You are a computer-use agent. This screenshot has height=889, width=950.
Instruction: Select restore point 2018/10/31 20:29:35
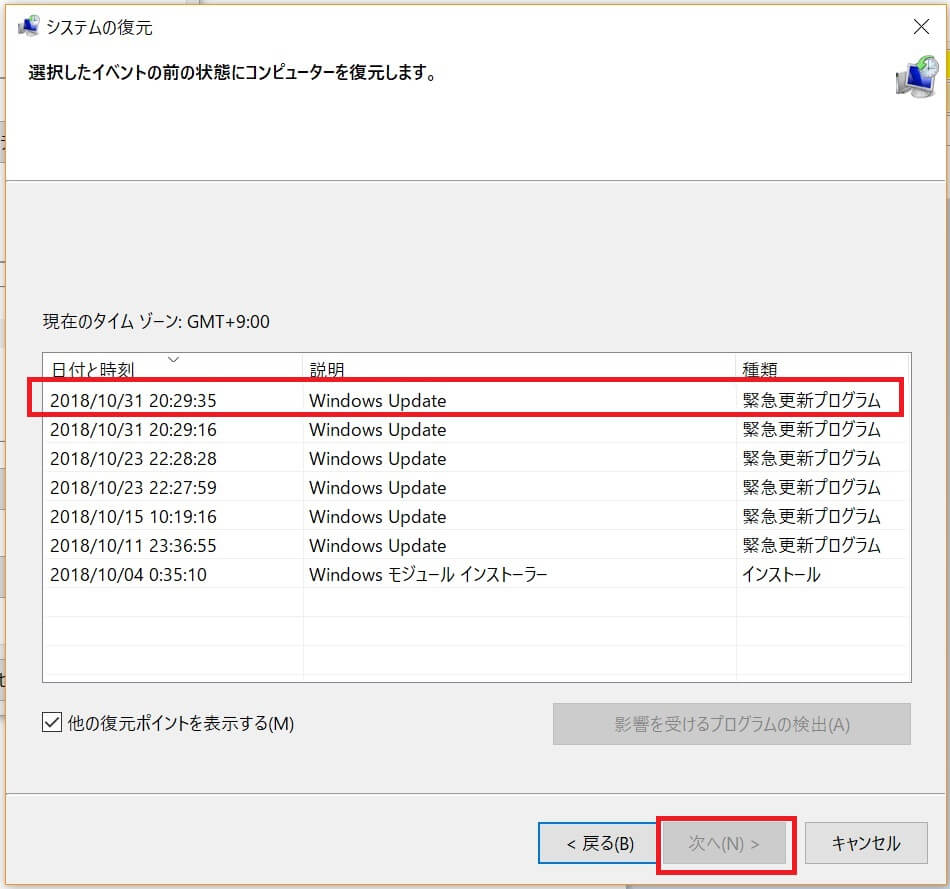[x=476, y=401]
